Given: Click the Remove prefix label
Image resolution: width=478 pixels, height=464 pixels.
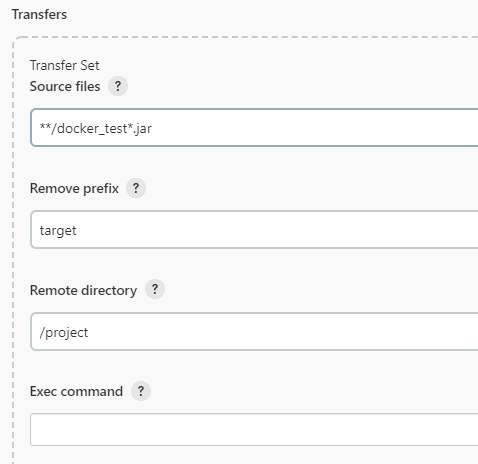Looking at the screenshot, I should point(74,189).
